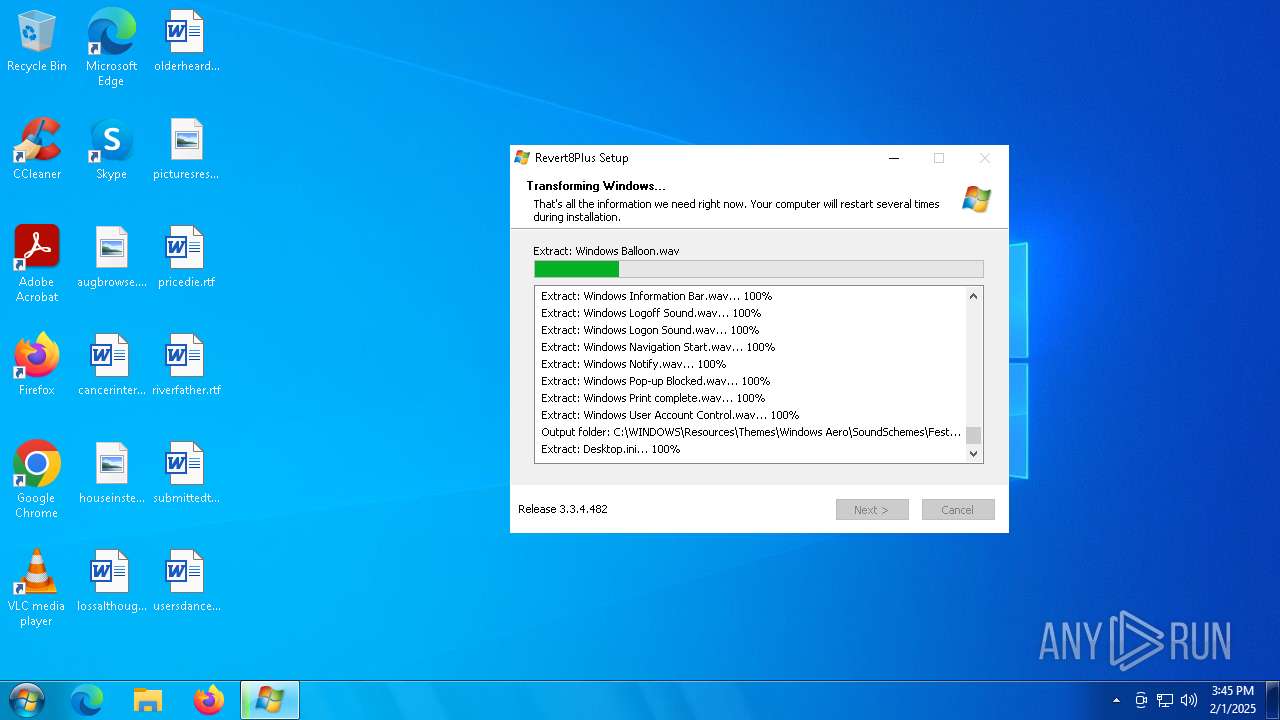Click the 'Transforming Windows...' heading
Screen dimensions: 1280x720
pyautogui.click(x=596, y=186)
